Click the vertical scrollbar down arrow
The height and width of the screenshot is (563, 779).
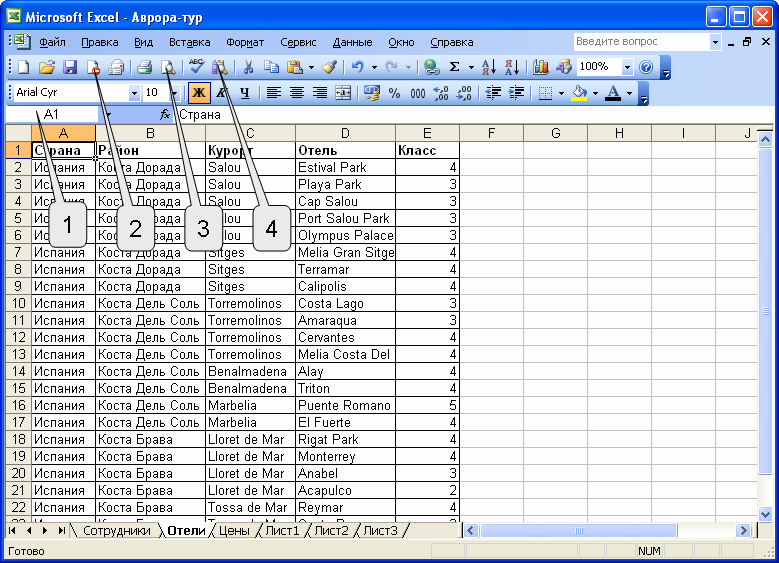click(x=765, y=514)
